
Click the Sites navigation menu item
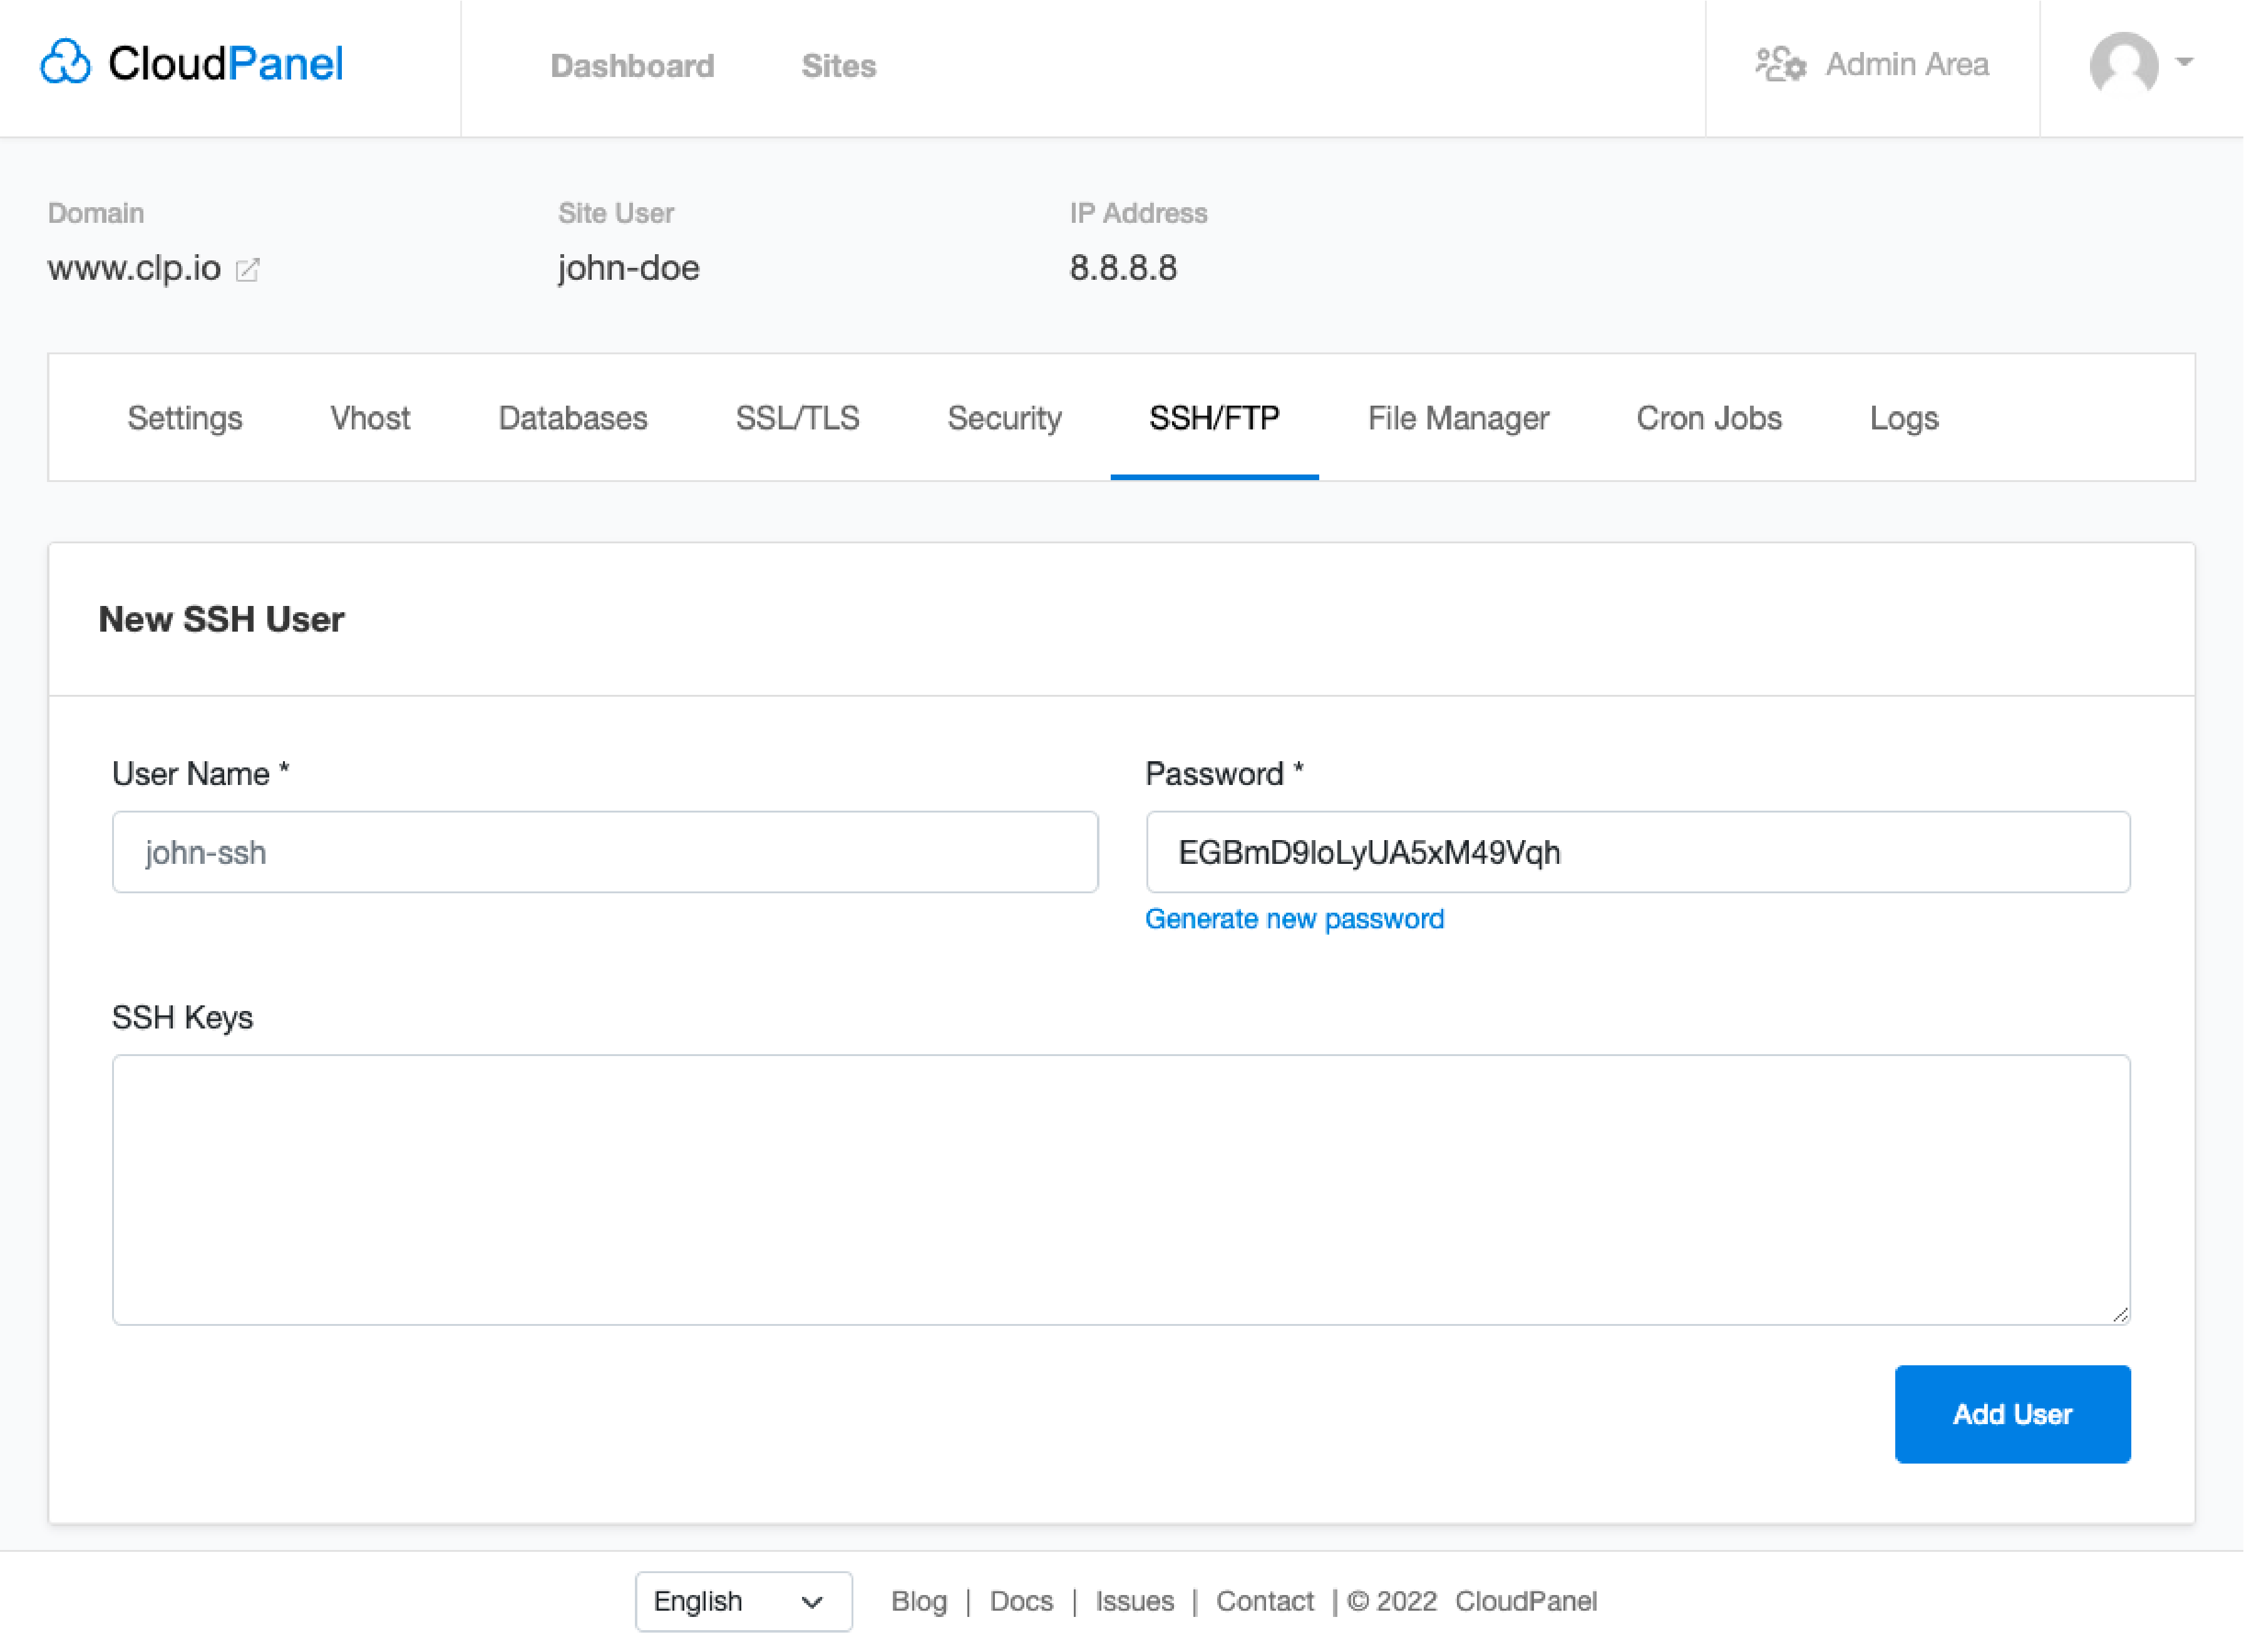click(x=840, y=64)
